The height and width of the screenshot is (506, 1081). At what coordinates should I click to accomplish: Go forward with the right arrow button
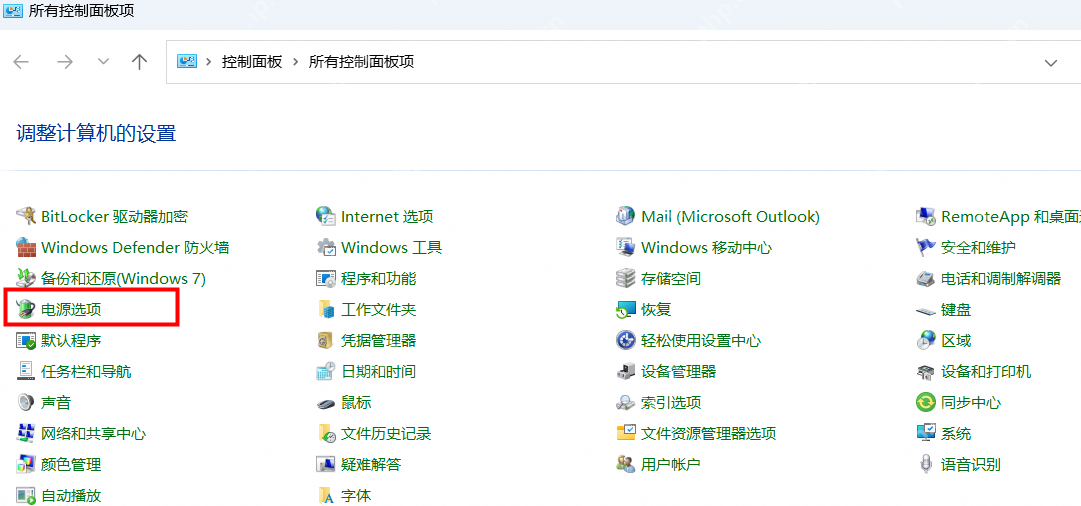point(65,62)
